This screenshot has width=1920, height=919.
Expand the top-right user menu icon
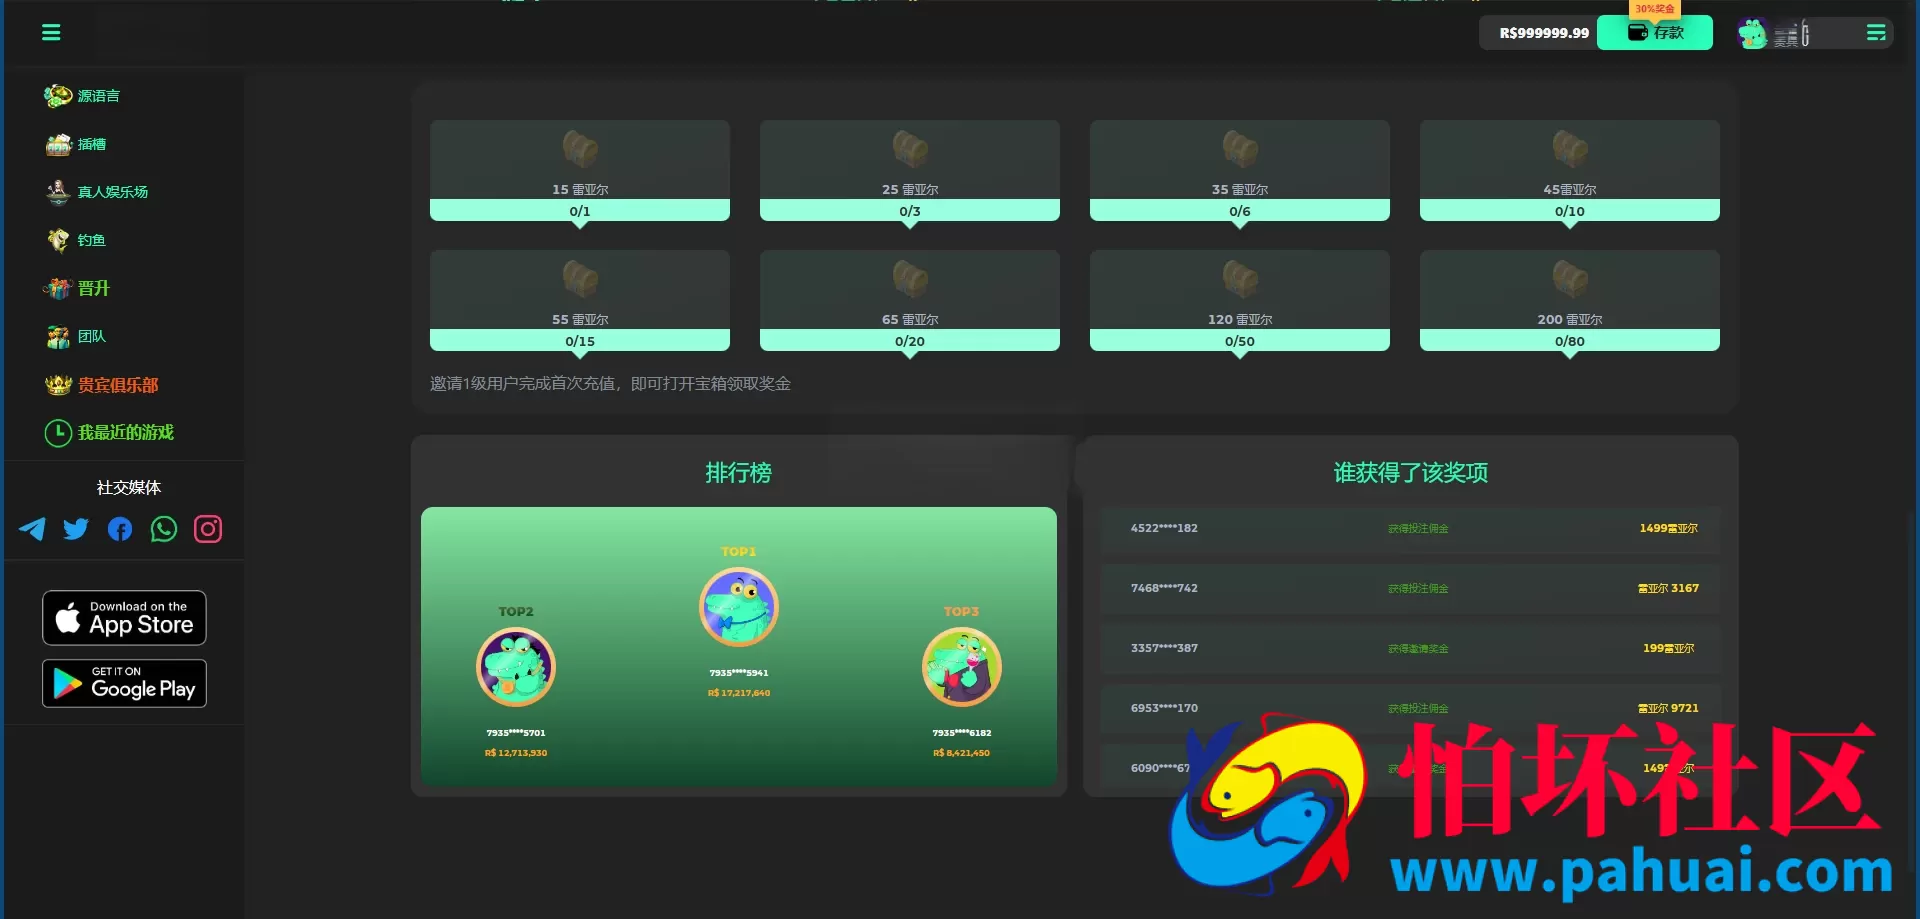pyautogui.click(x=1876, y=33)
